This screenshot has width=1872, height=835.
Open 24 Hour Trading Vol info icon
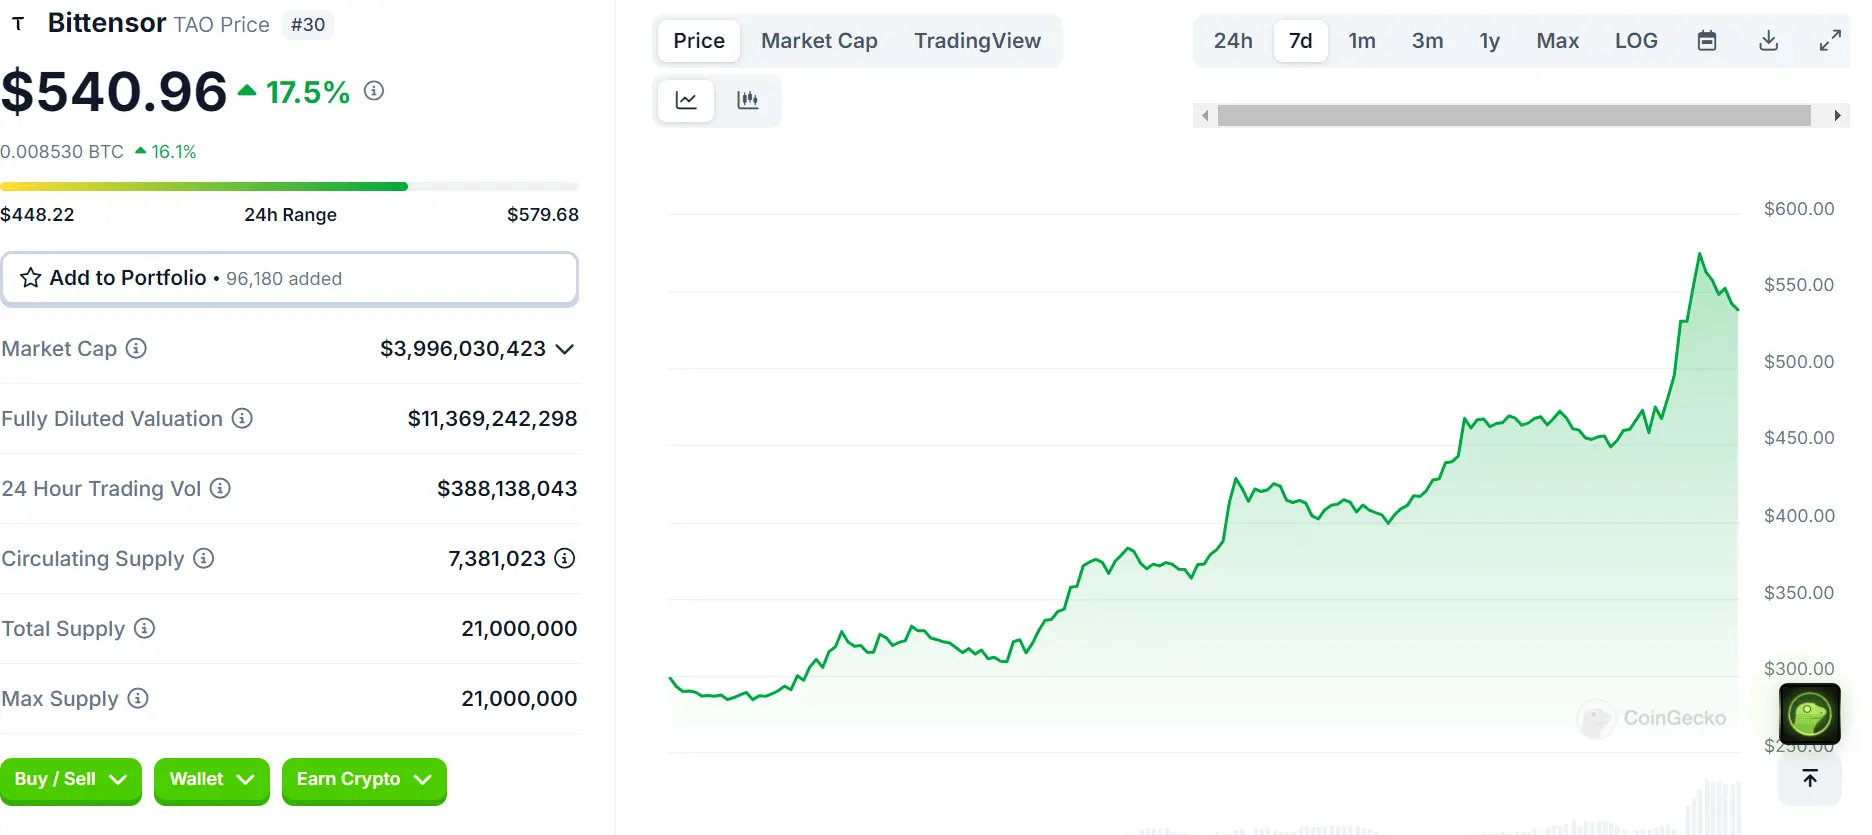tap(220, 488)
